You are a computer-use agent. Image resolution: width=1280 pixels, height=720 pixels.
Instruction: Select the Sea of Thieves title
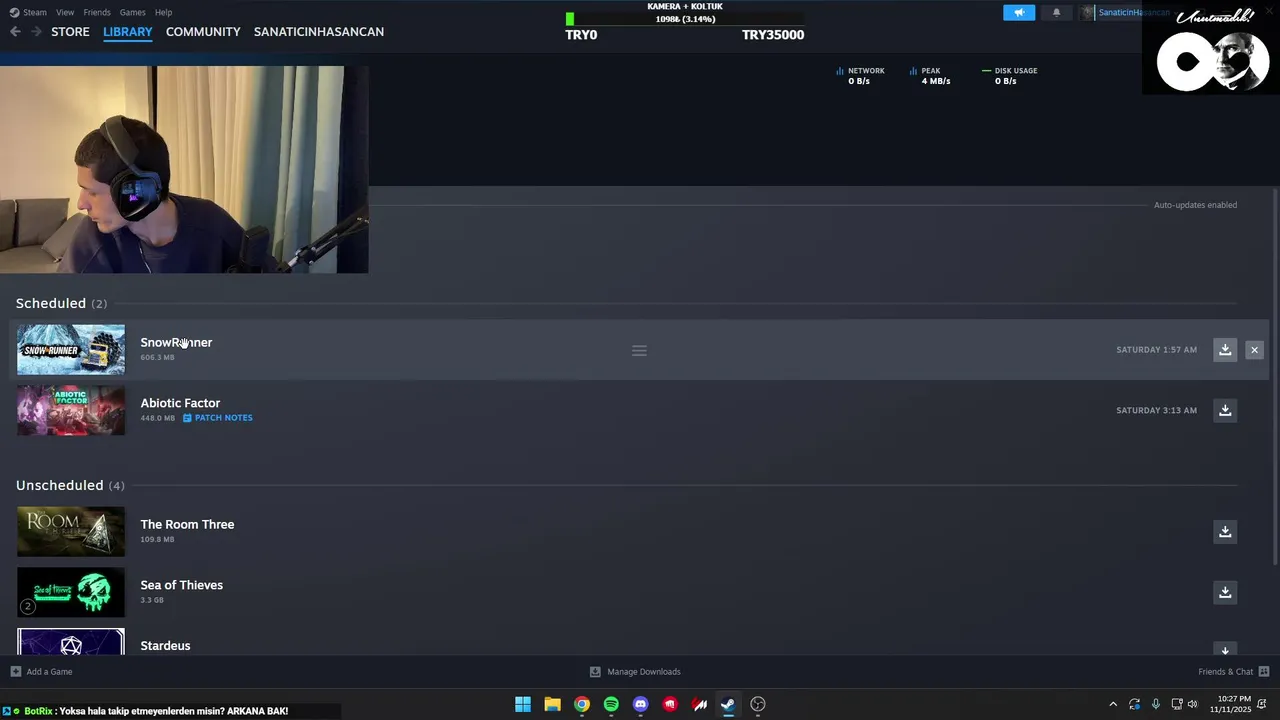click(181, 585)
